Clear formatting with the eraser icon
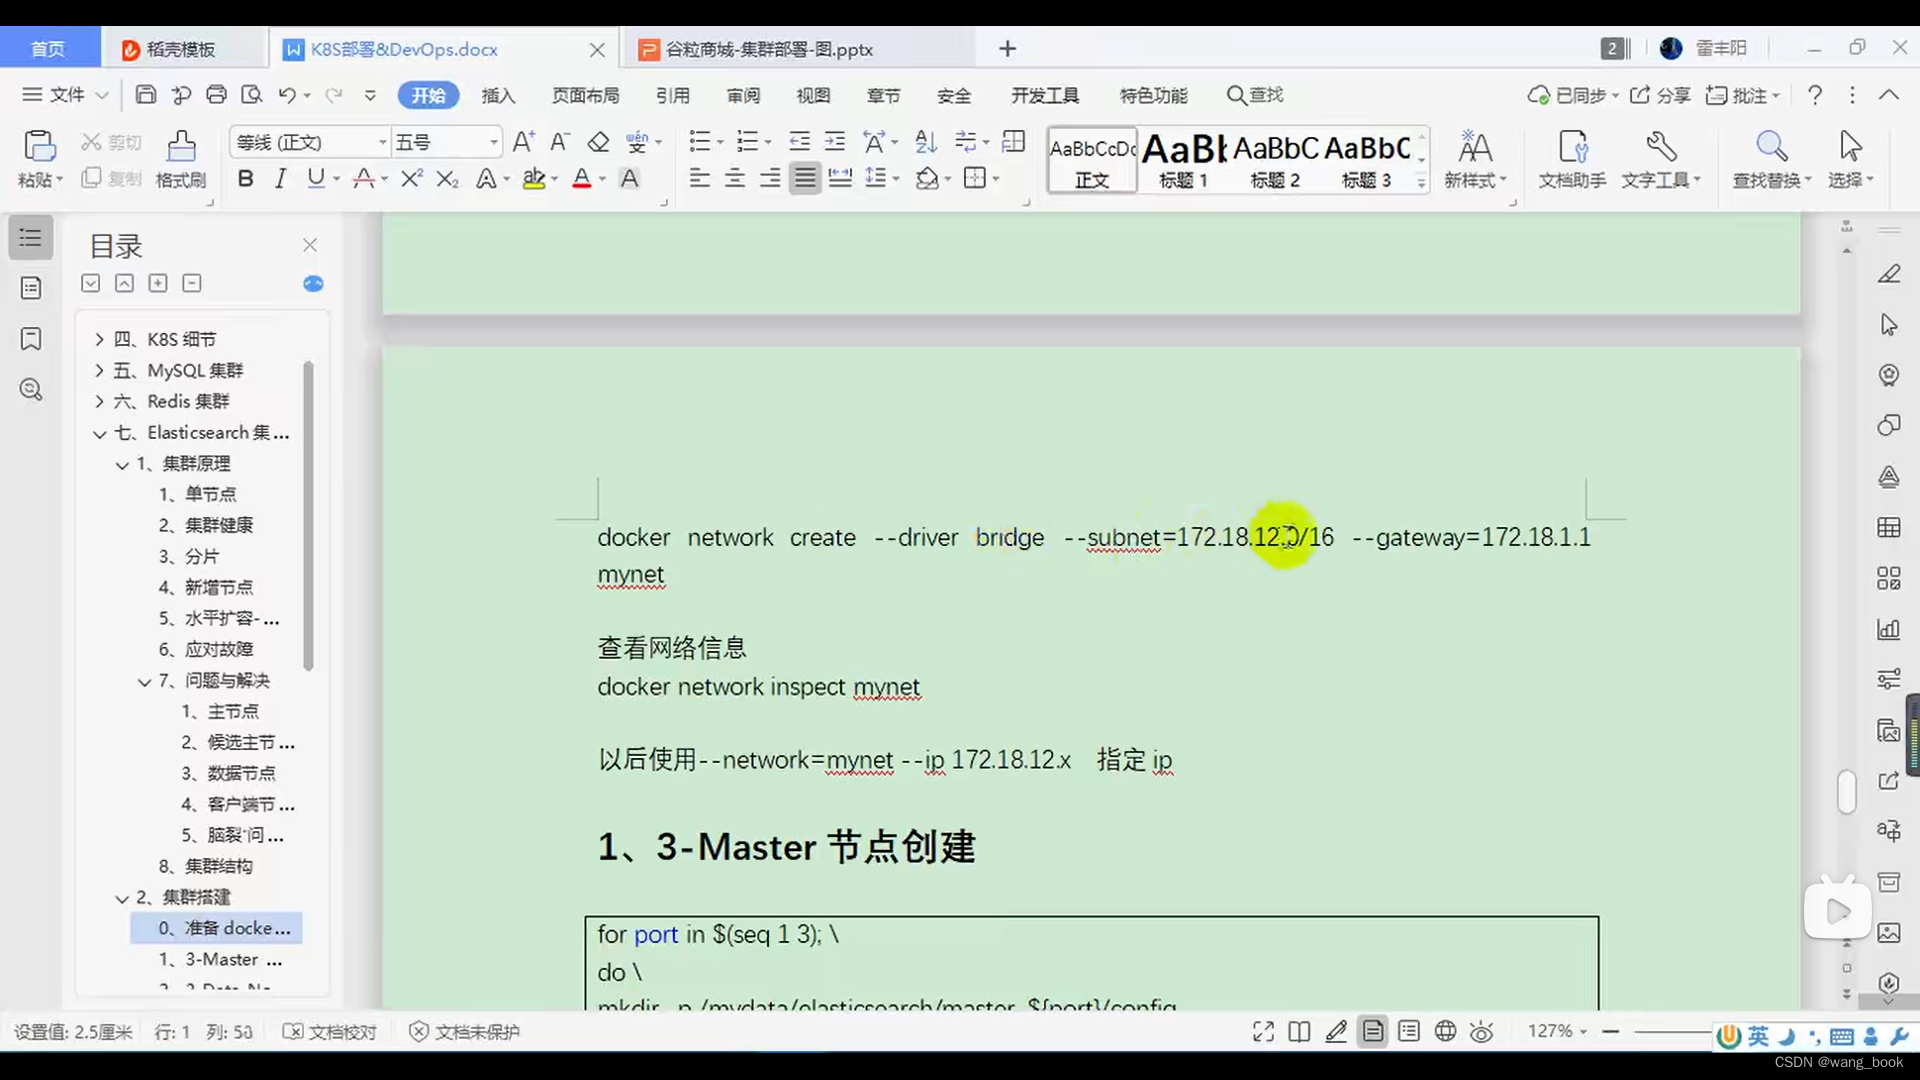The width and height of the screenshot is (1920, 1080). click(598, 142)
